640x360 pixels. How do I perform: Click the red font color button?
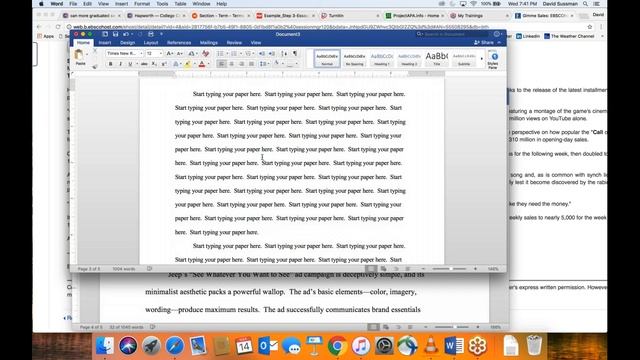tap(202, 64)
